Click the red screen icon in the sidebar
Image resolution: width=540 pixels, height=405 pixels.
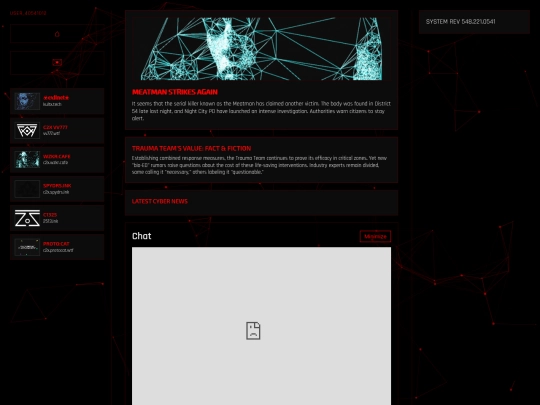click(x=57, y=62)
